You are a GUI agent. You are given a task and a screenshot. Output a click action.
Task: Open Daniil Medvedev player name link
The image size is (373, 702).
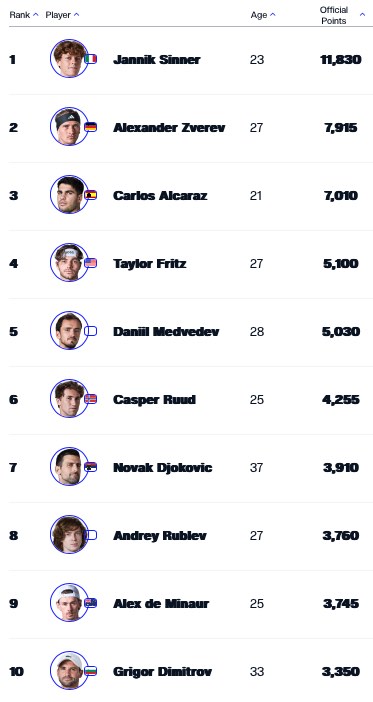(166, 332)
